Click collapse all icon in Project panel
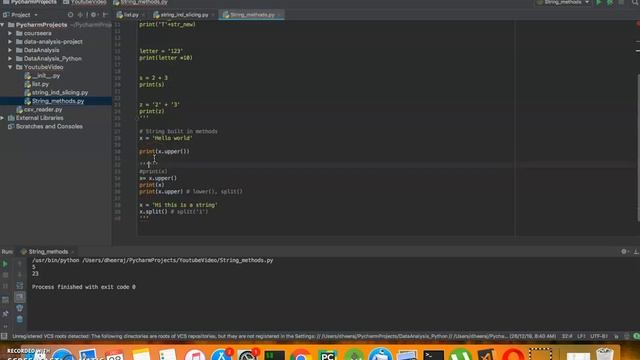Image resolution: width=640 pixels, height=360 pixels. click(80, 15)
